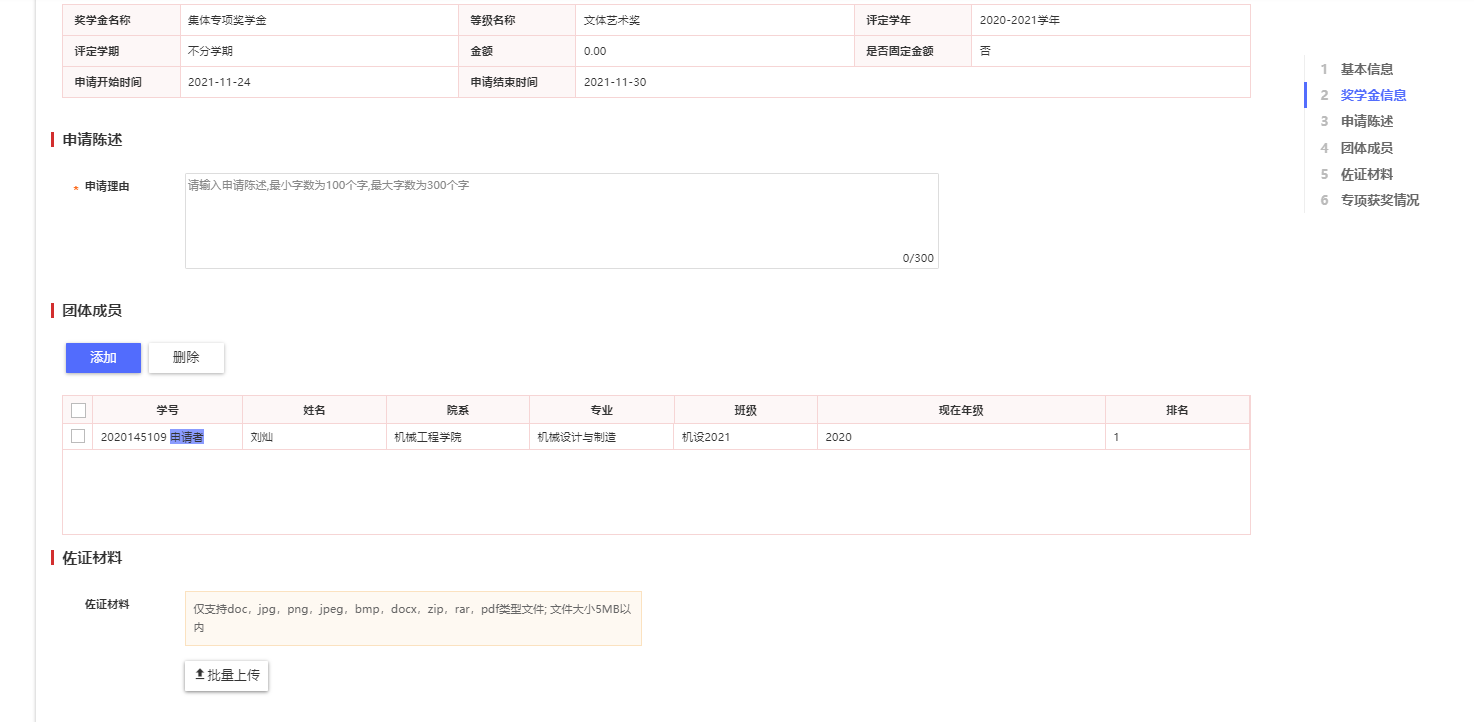This screenshot has width=1474, height=722.
Task: Click the upload arrow icon on 批量上传
Action: 199,675
